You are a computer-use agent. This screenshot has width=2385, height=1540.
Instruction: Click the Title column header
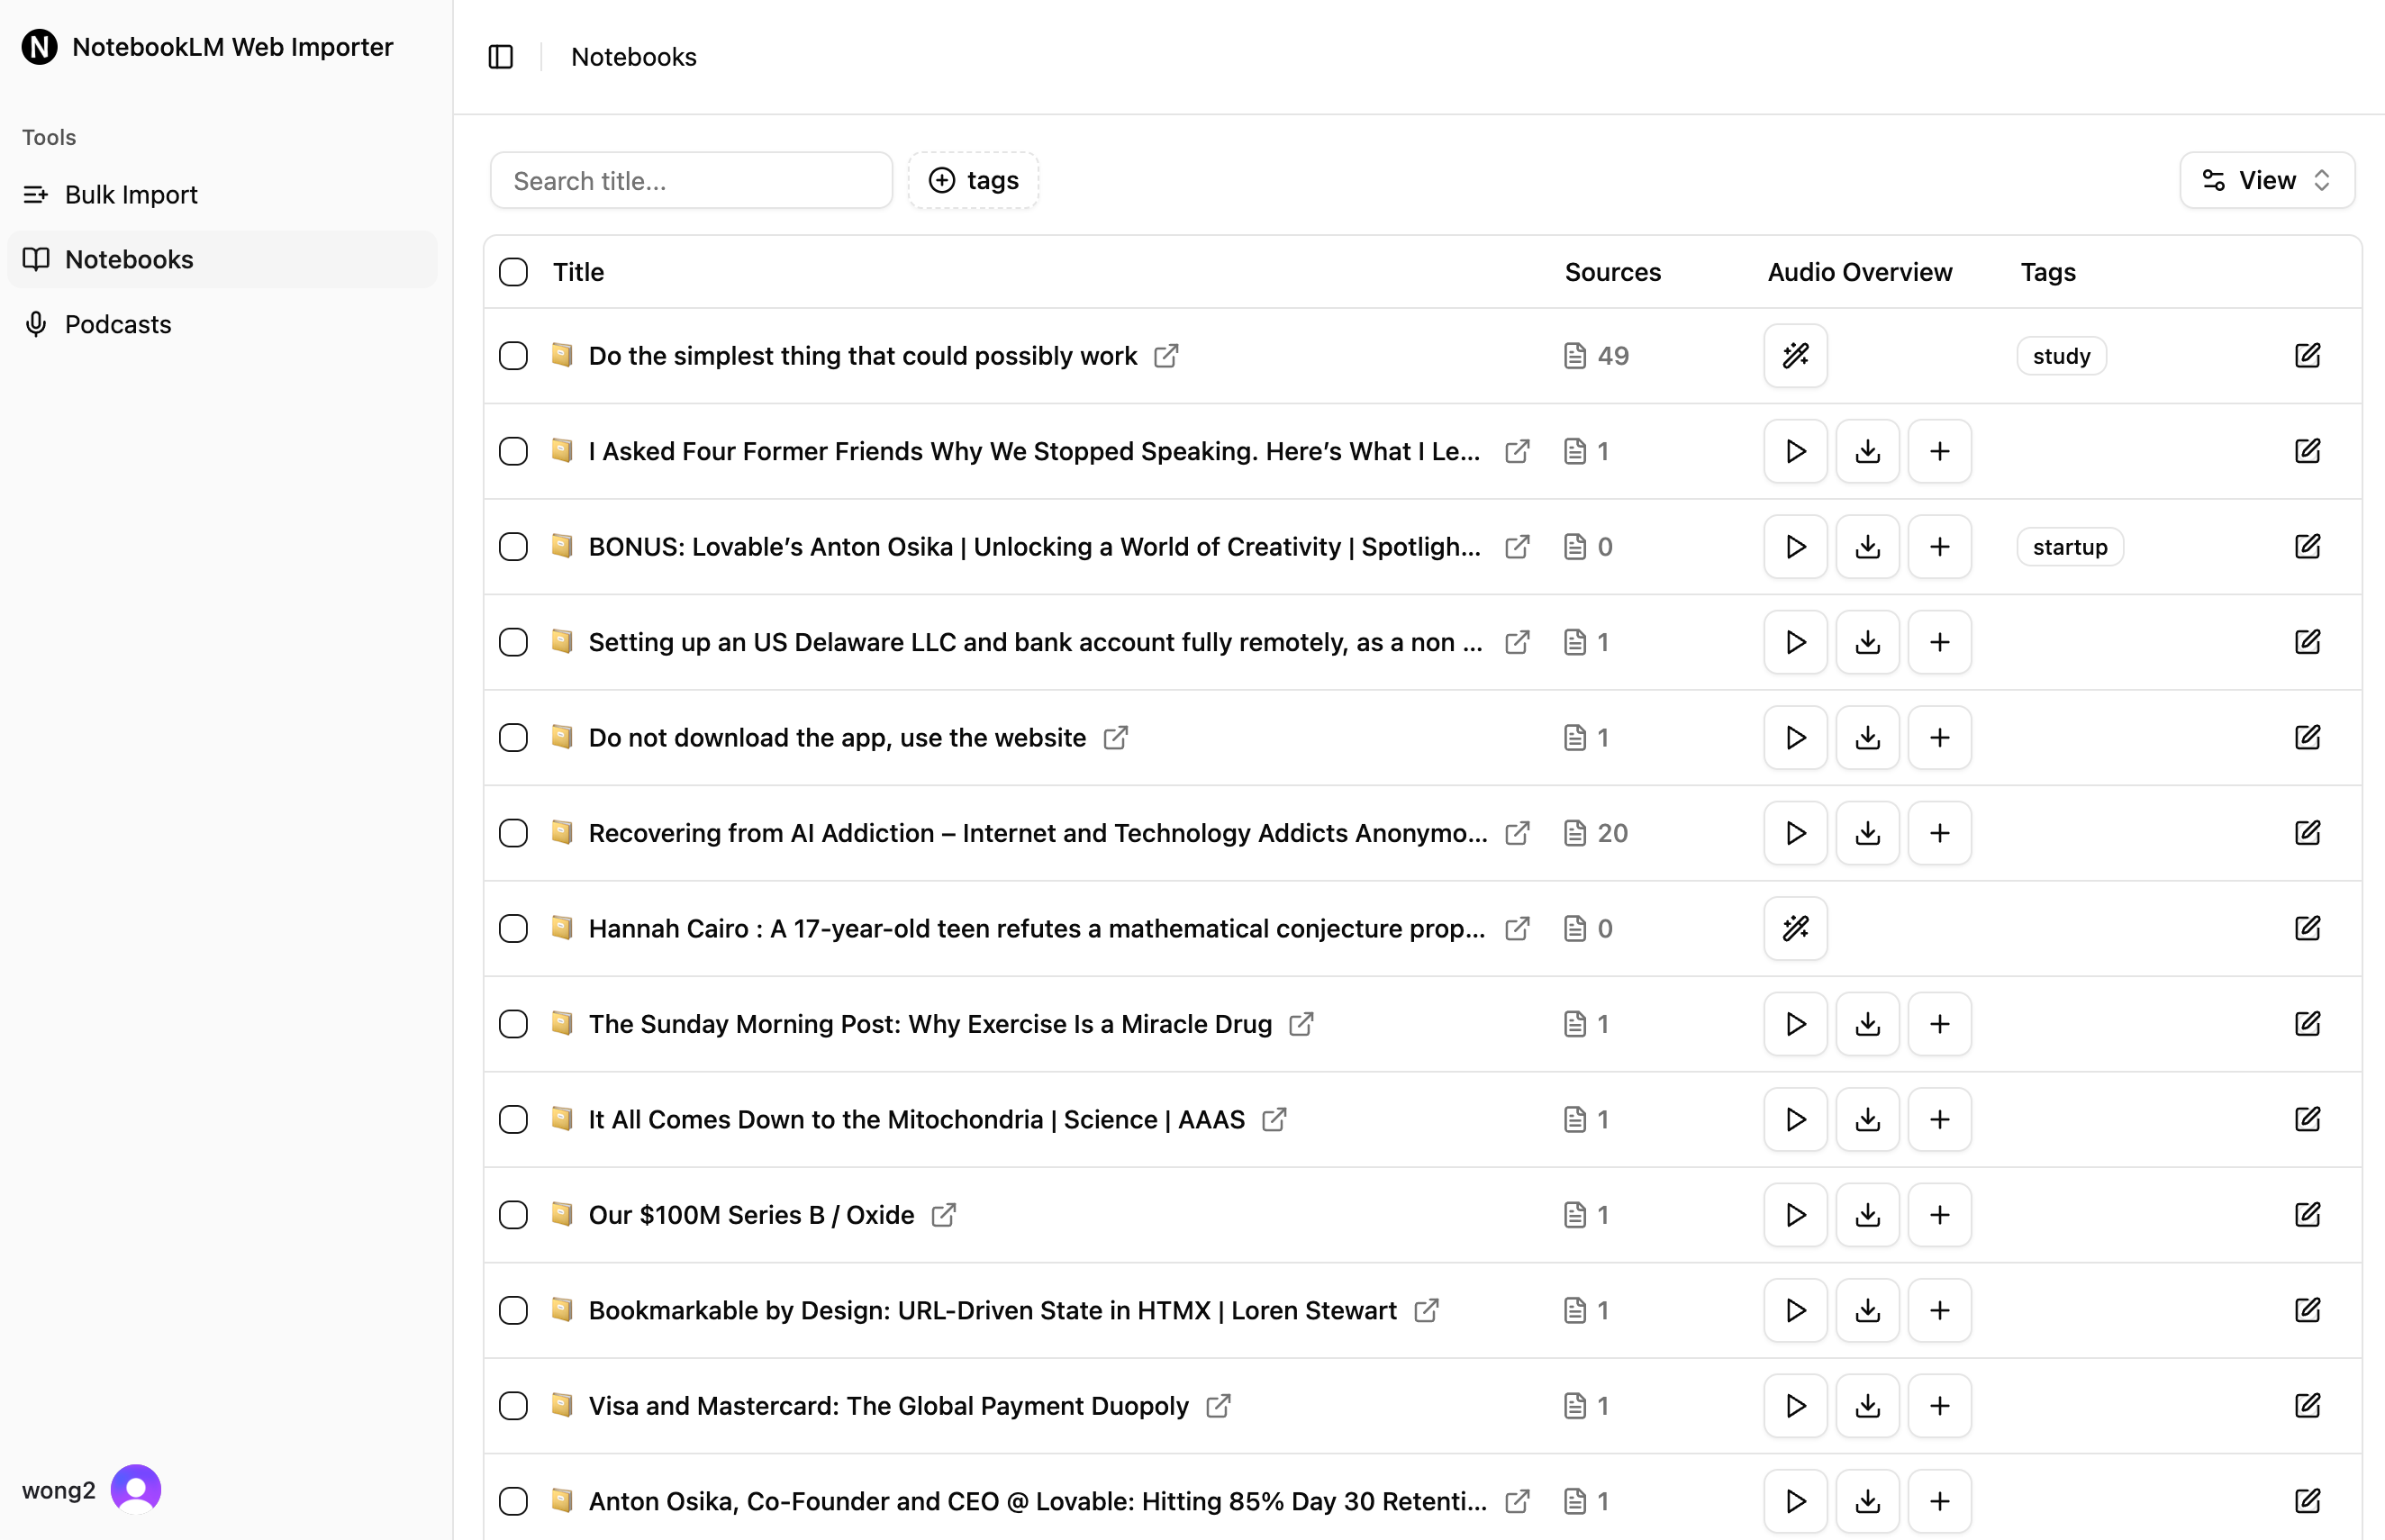pos(578,272)
